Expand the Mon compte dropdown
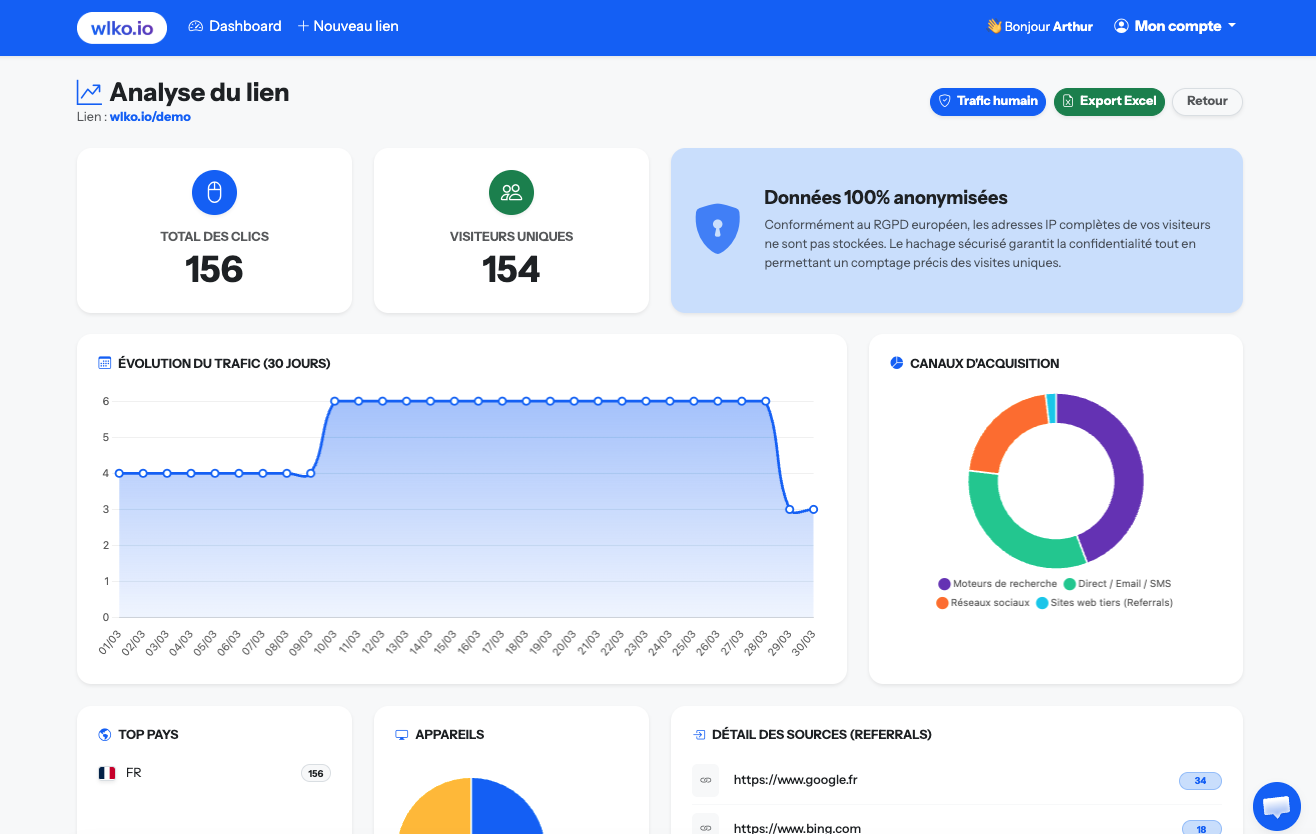1316x834 pixels. point(1175,26)
